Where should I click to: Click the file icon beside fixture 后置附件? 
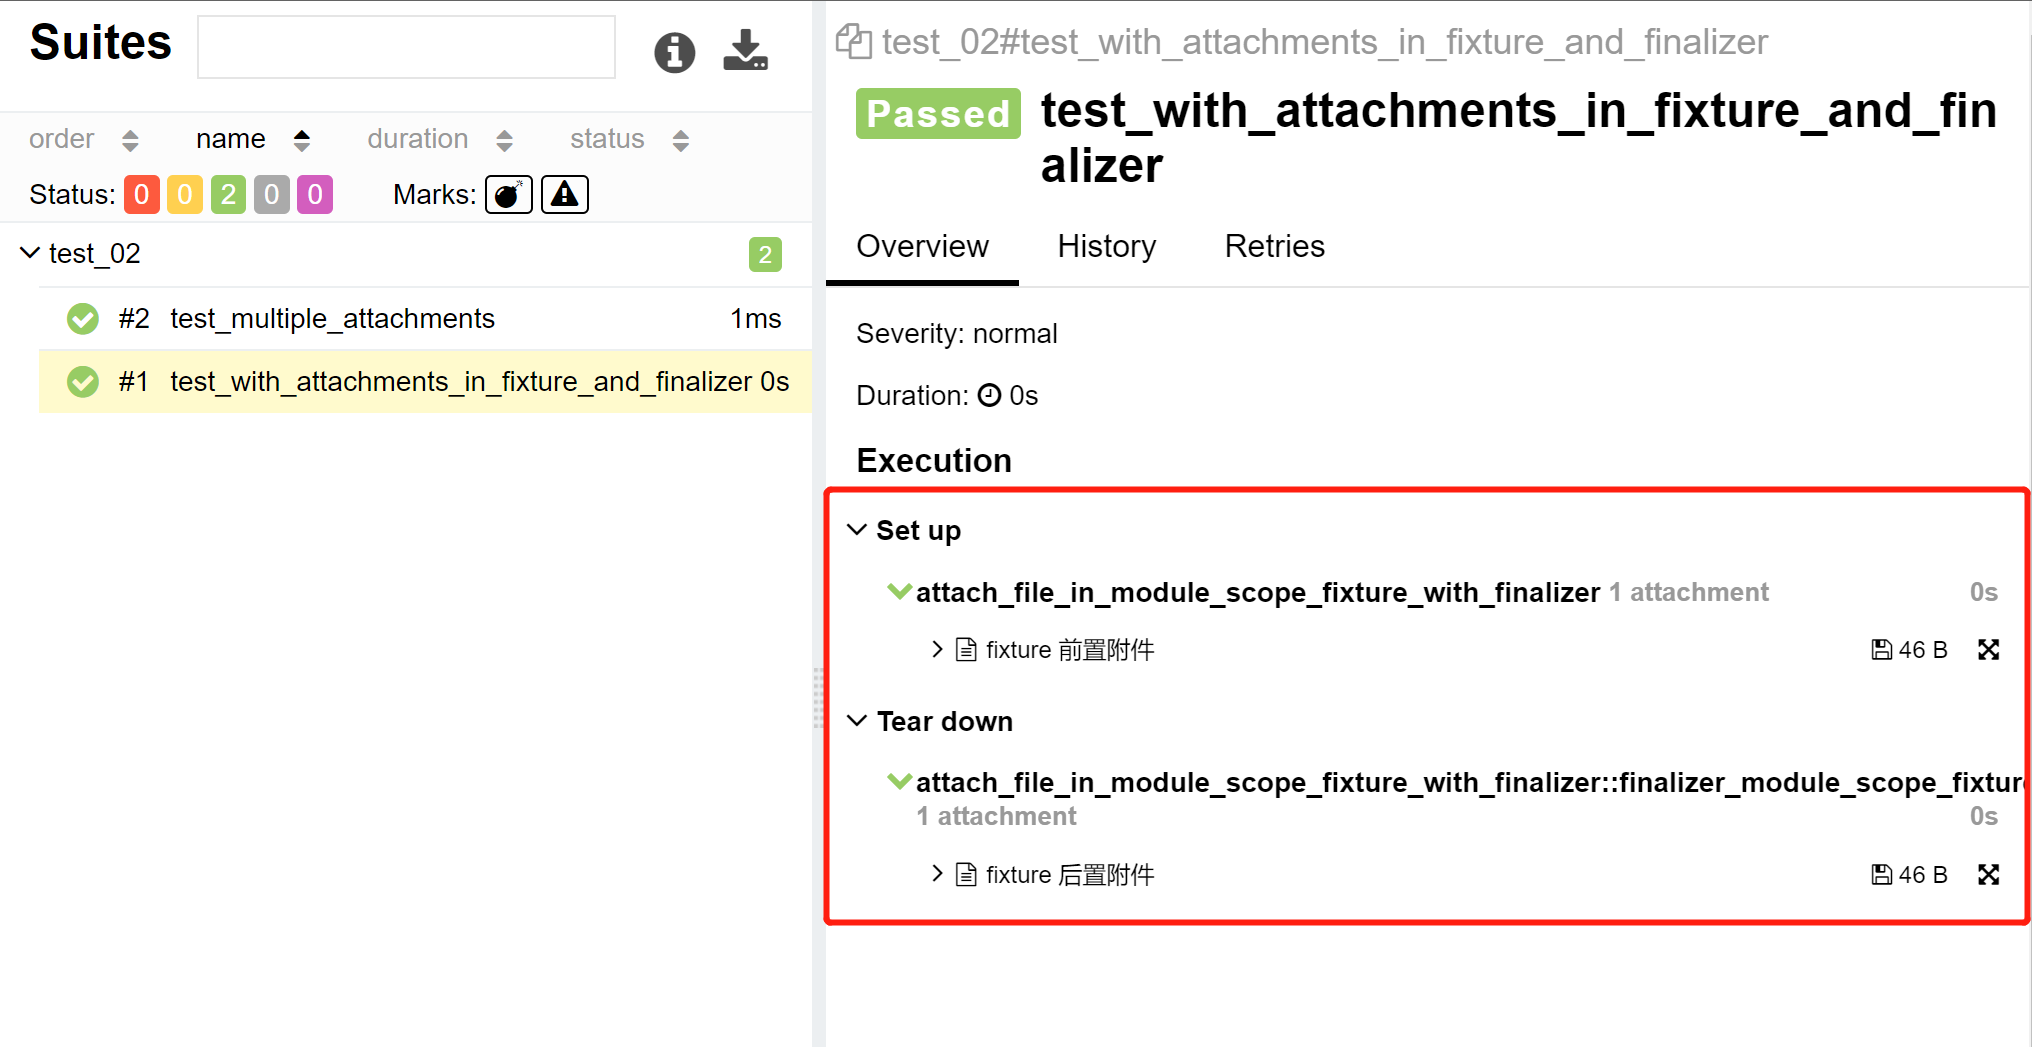click(x=965, y=874)
